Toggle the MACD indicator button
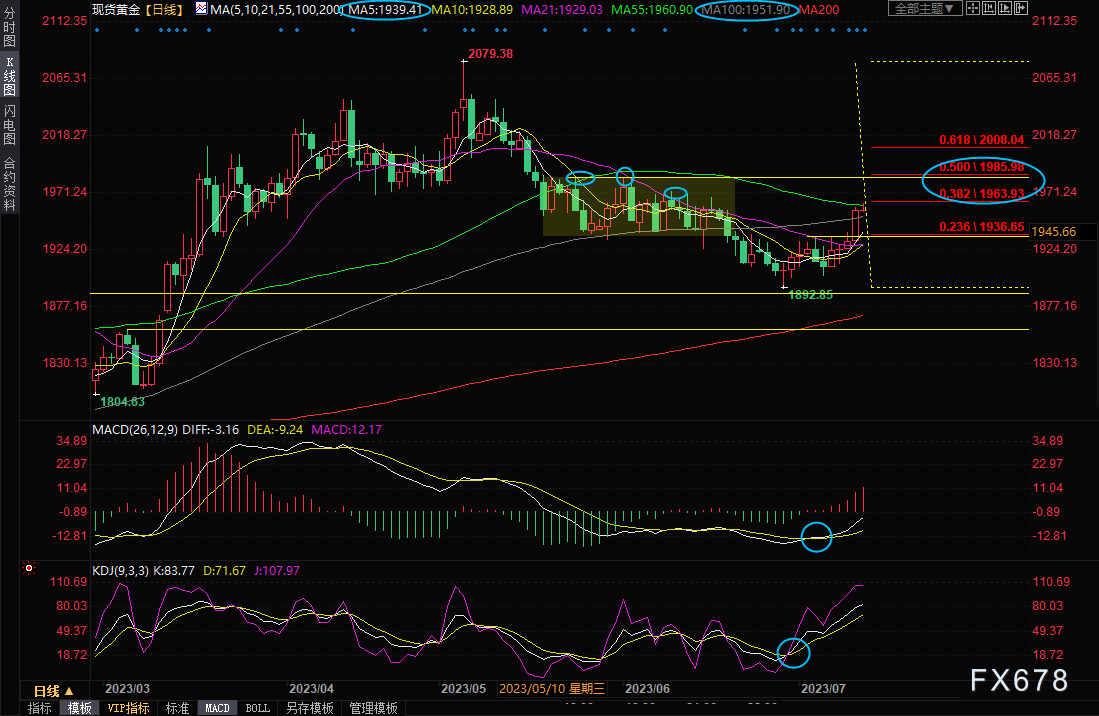 coord(217,708)
